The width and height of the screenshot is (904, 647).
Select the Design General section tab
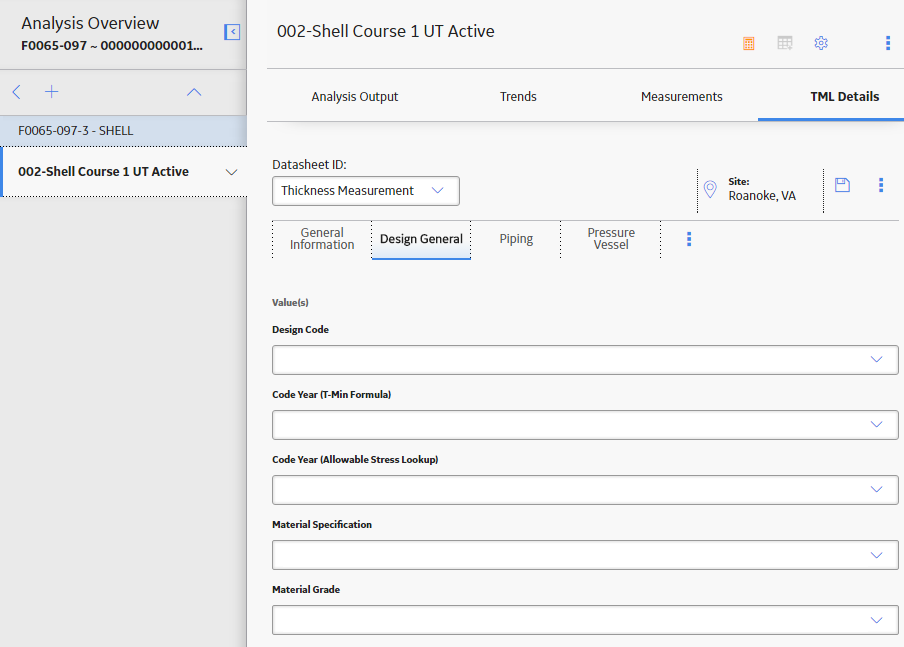421,239
